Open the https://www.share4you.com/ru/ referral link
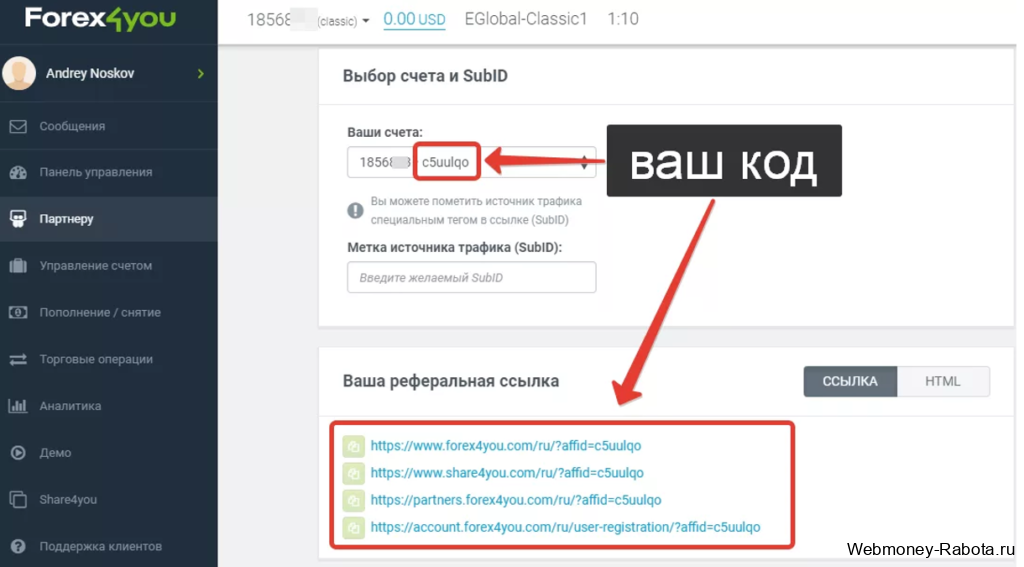The width and height of the screenshot is (1024, 567). (507, 473)
